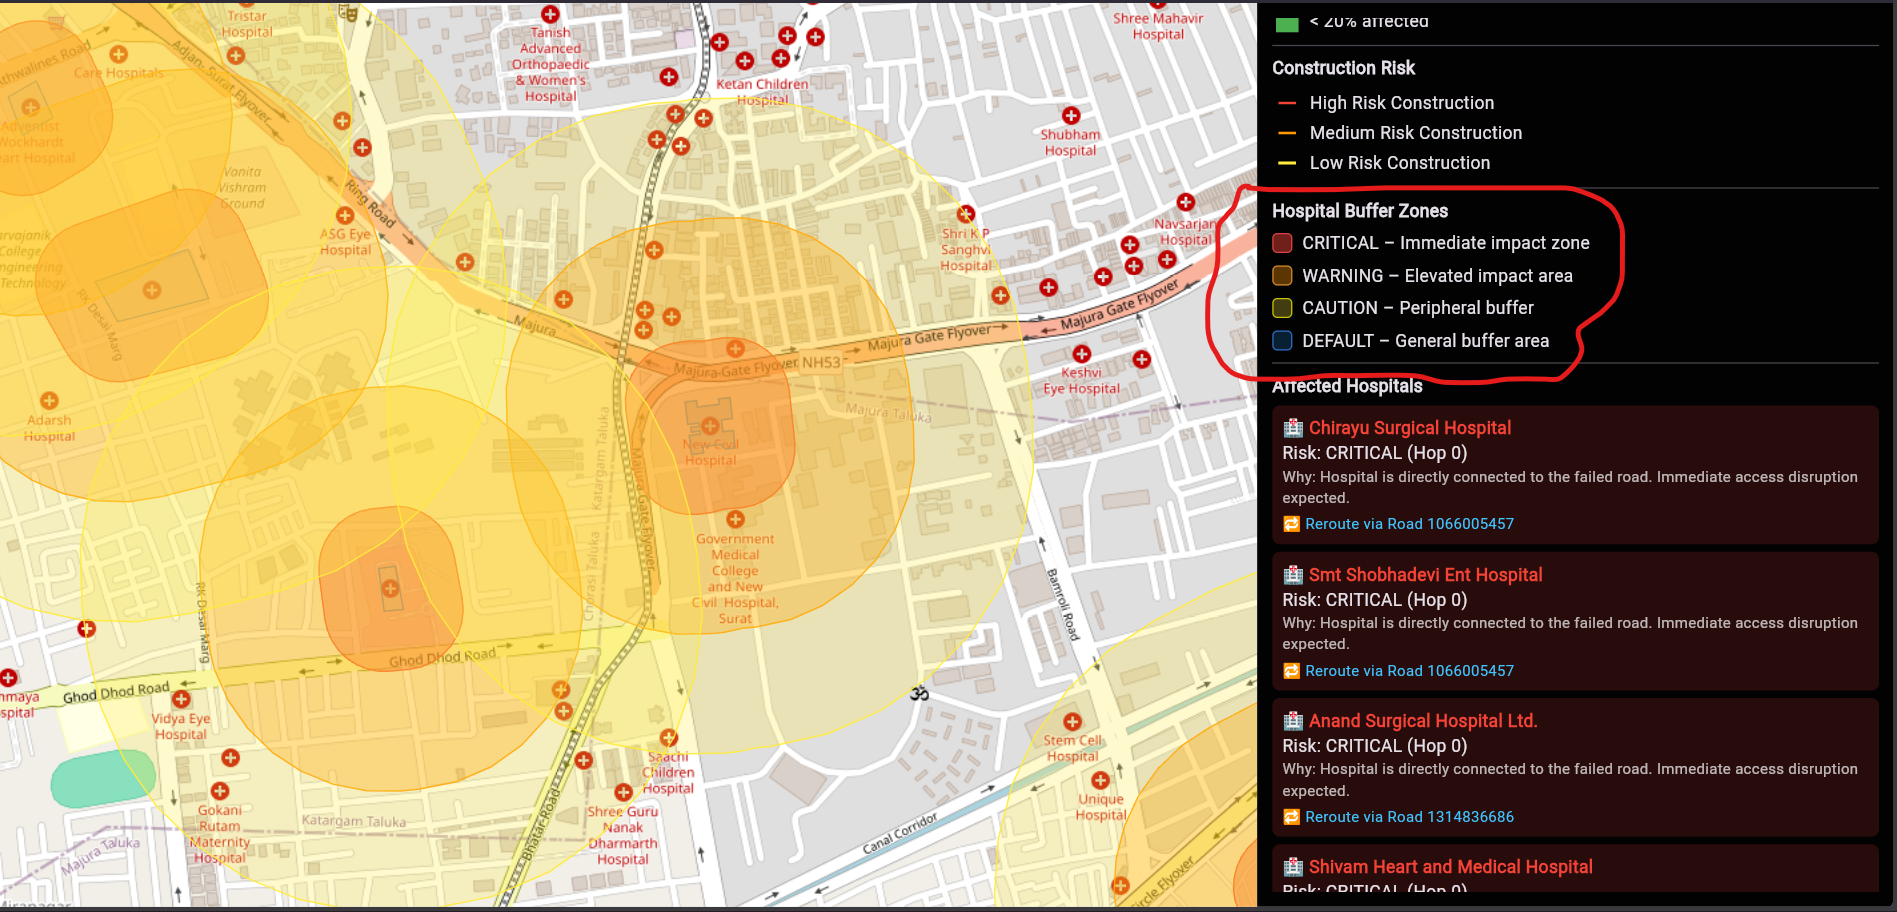Click the Gokani Rutam Maternity Hospital marker
This screenshot has height=912, width=1897.
point(220,791)
